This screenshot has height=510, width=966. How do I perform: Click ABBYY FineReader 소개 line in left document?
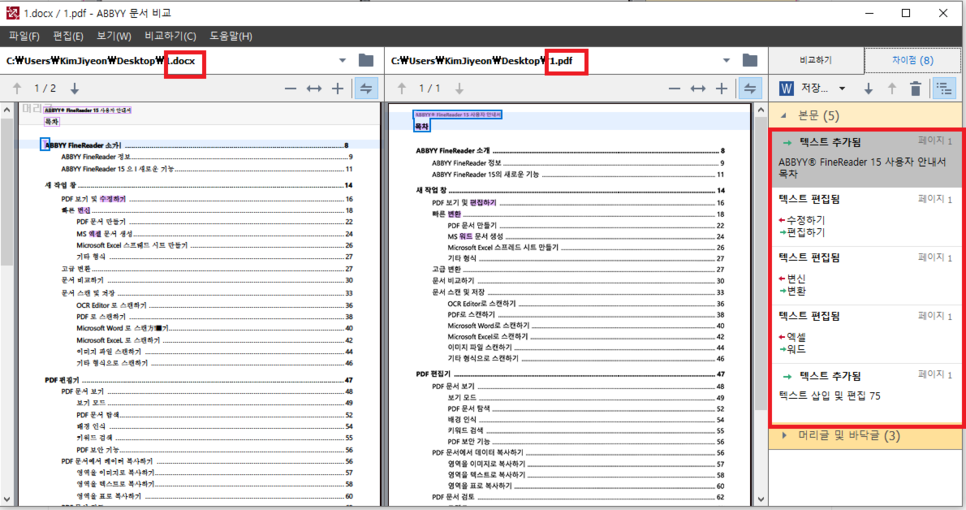point(197,145)
